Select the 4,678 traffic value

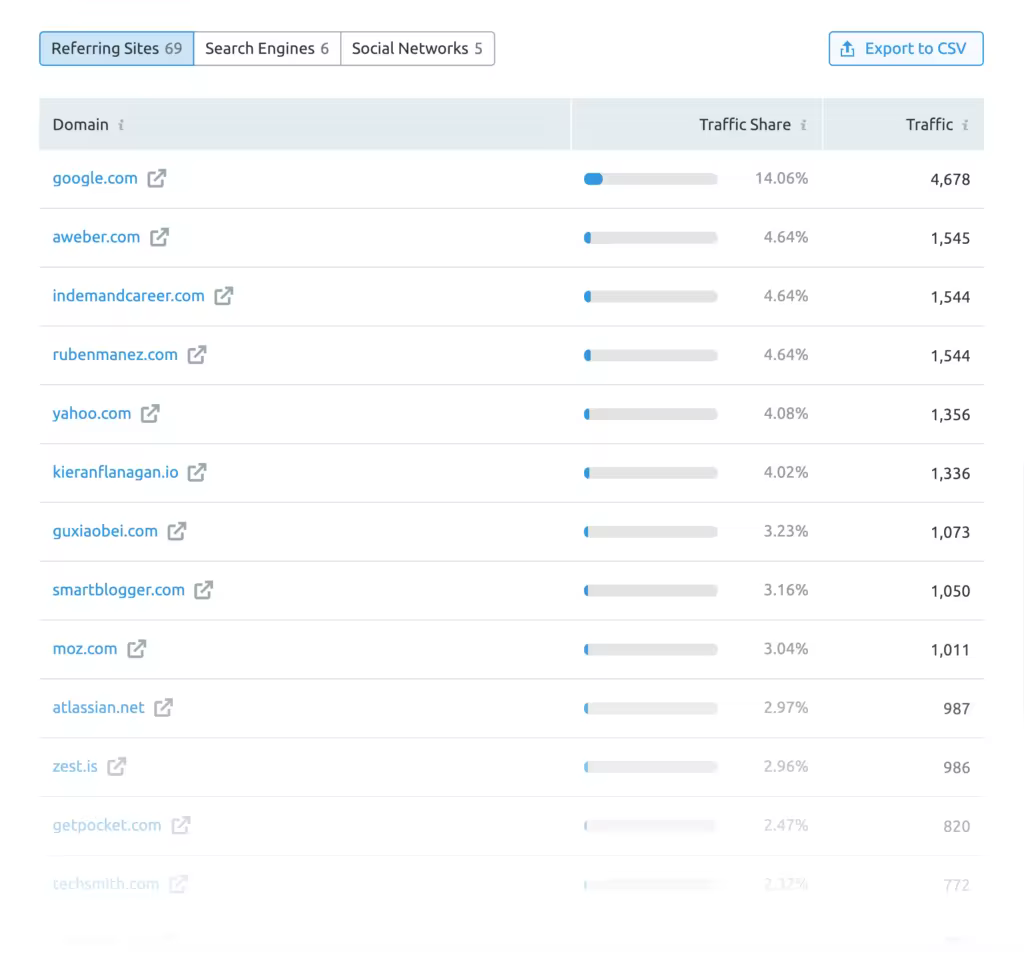[950, 180]
